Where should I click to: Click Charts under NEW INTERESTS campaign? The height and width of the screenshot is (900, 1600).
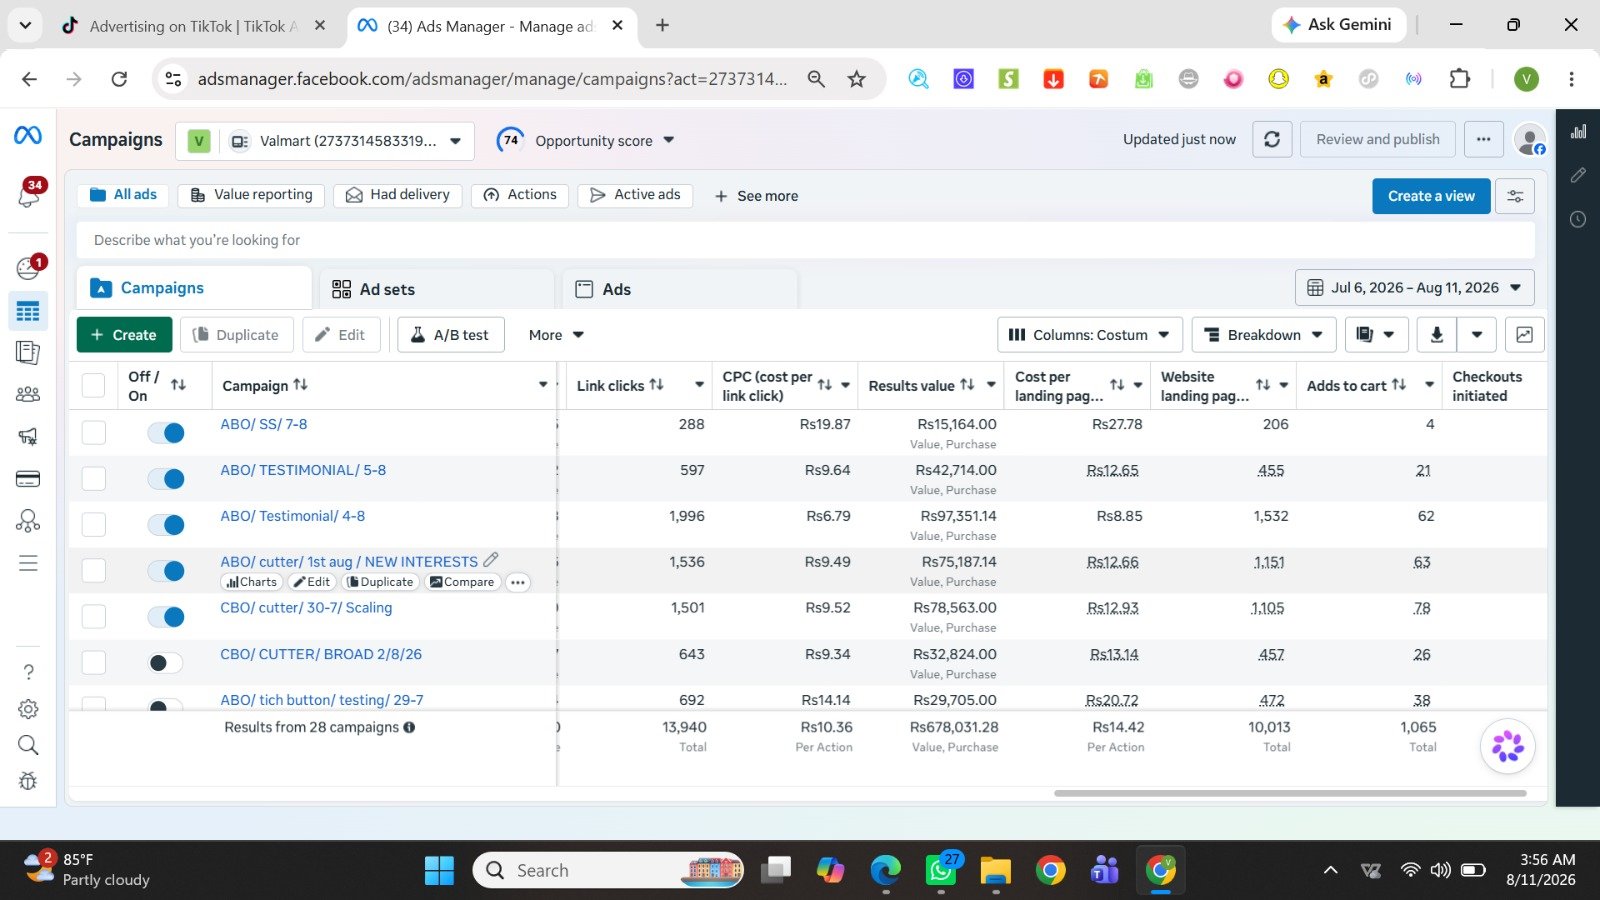[x=251, y=582]
